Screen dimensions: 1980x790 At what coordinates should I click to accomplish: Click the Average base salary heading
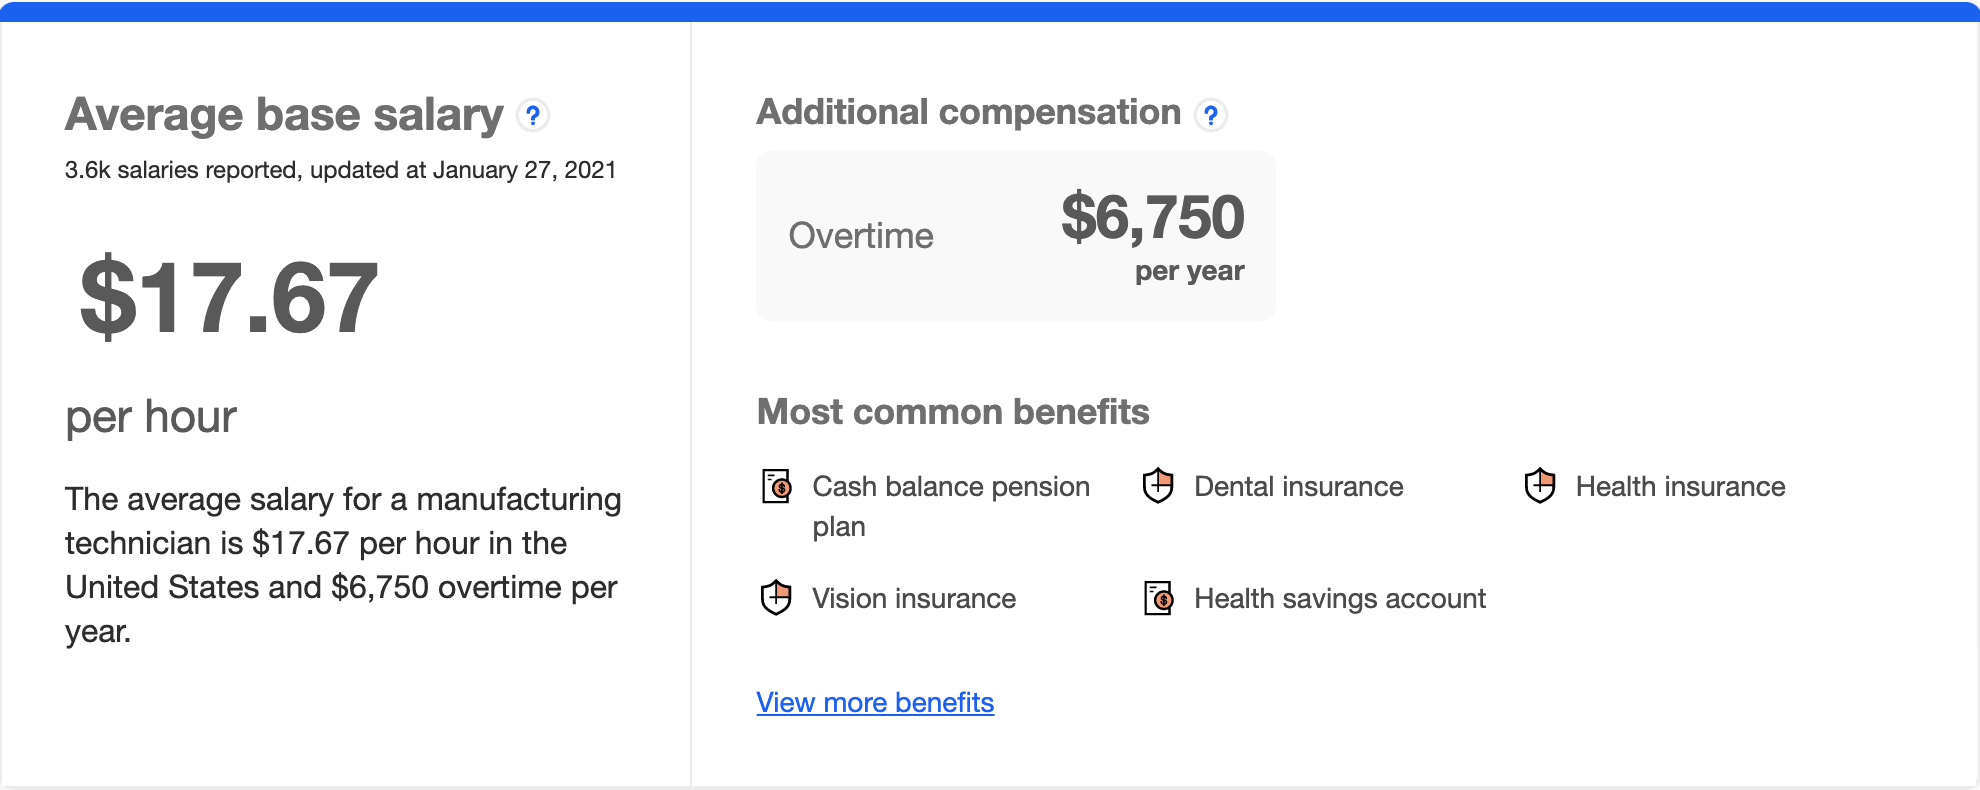point(284,115)
